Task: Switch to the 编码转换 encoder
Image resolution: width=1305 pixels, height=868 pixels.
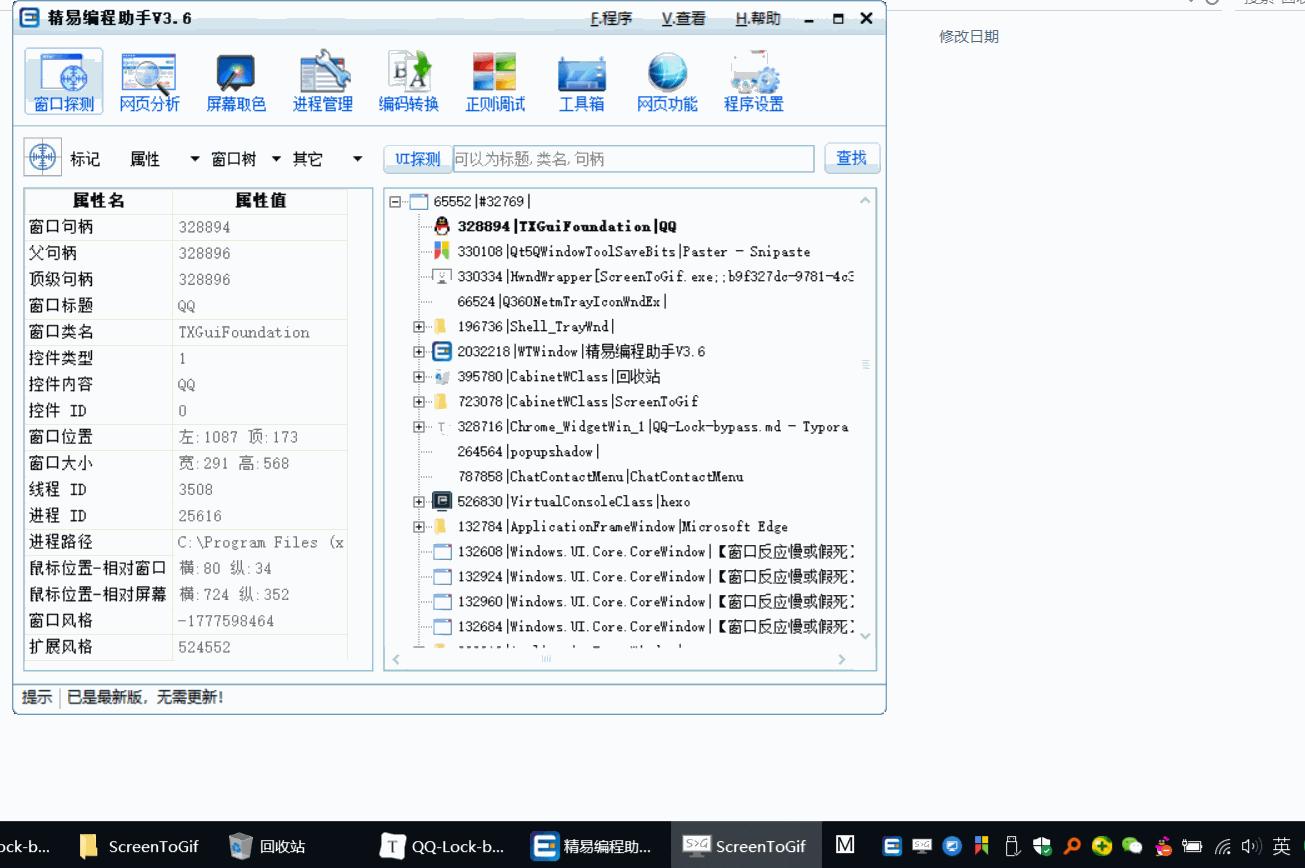Action: pyautogui.click(x=409, y=81)
